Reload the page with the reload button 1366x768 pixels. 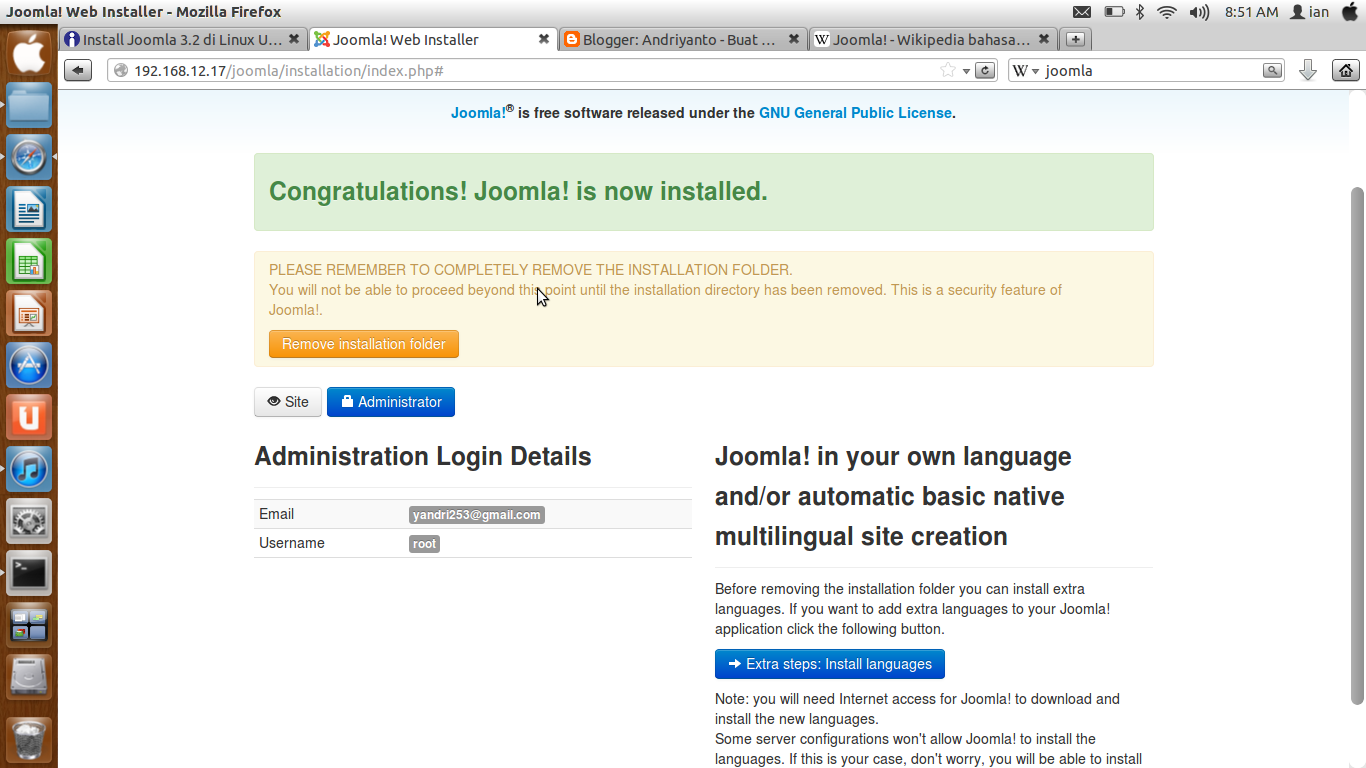985,70
